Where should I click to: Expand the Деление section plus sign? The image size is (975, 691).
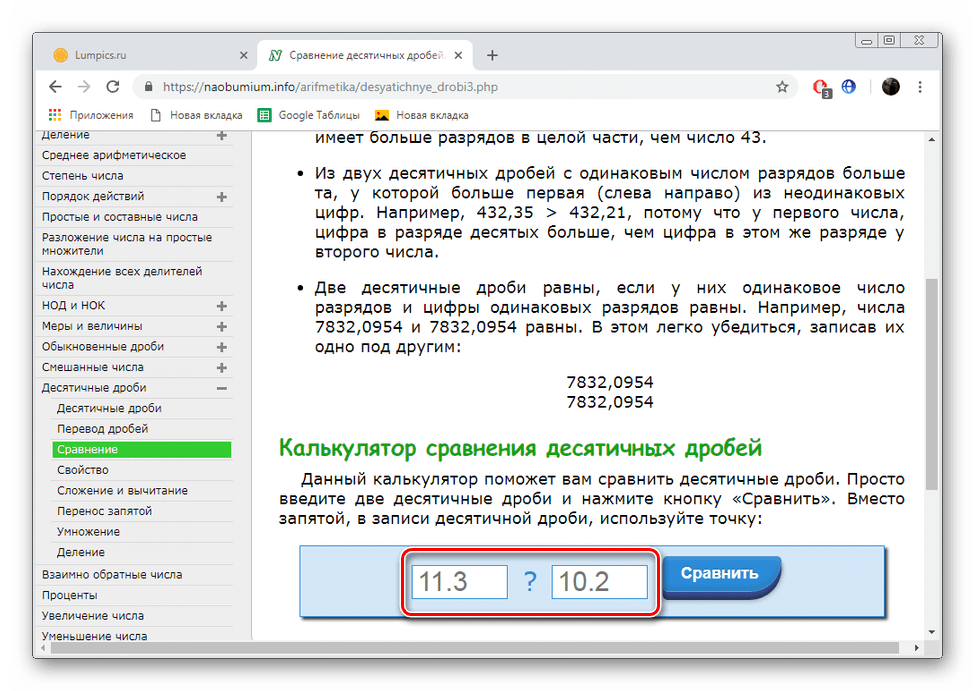[x=221, y=136]
